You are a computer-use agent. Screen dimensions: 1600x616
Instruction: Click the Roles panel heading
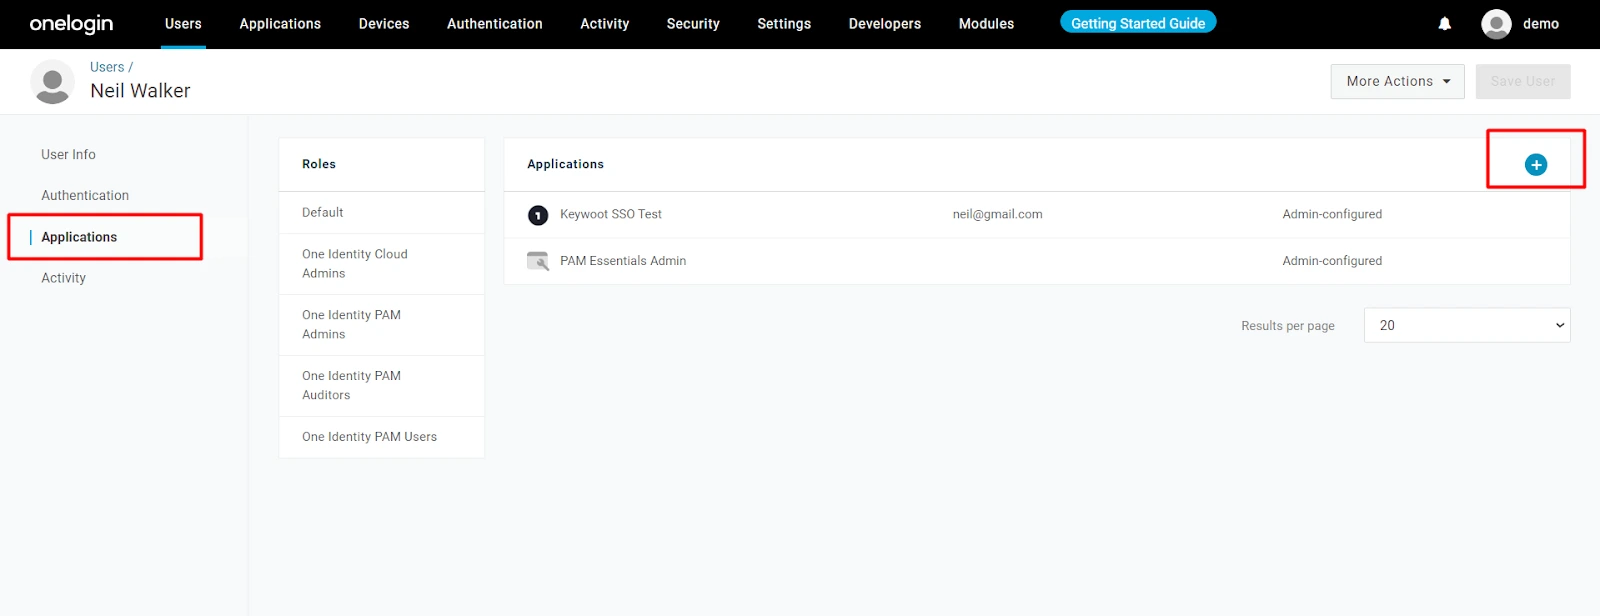click(x=319, y=164)
